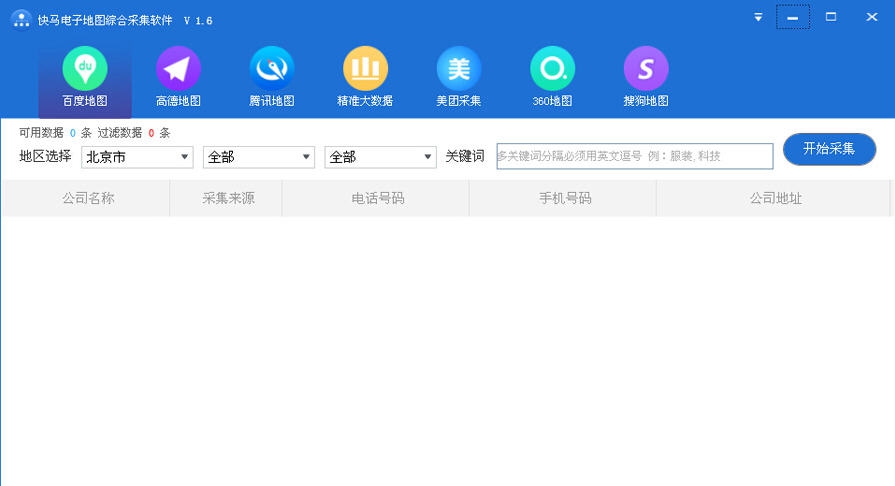This screenshot has width=895, height=486.
Task: Select the 360地图 source
Action: coord(553,78)
